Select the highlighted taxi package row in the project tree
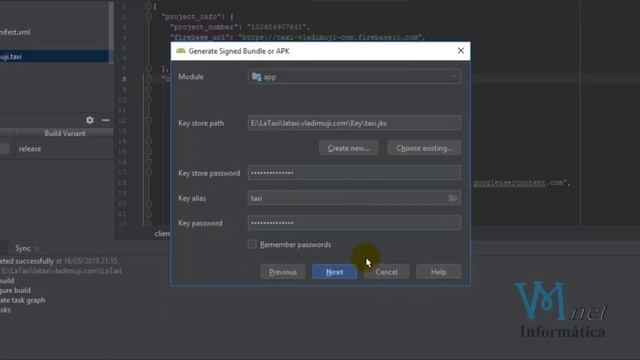The height and width of the screenshot is (360, 640). click(55, 56)
